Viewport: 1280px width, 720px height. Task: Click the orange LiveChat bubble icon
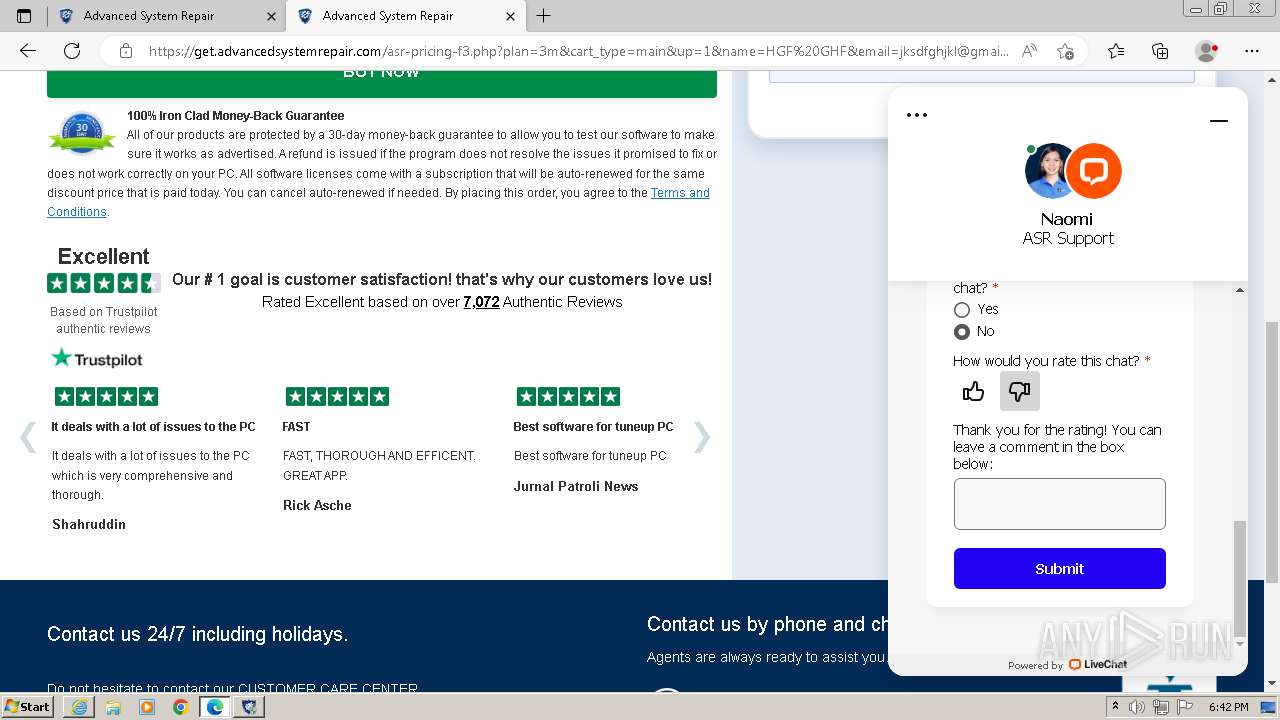coord(1093,171)
